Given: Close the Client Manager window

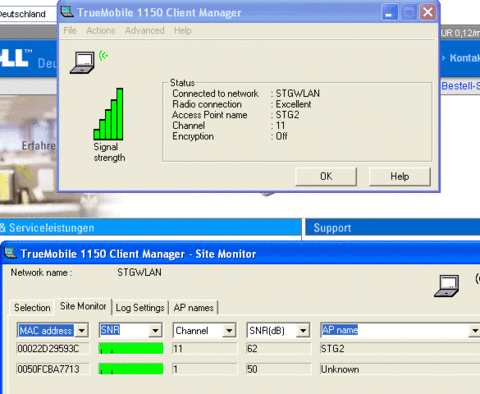Looking at the screenshot, I should click(x=428, y=13).
